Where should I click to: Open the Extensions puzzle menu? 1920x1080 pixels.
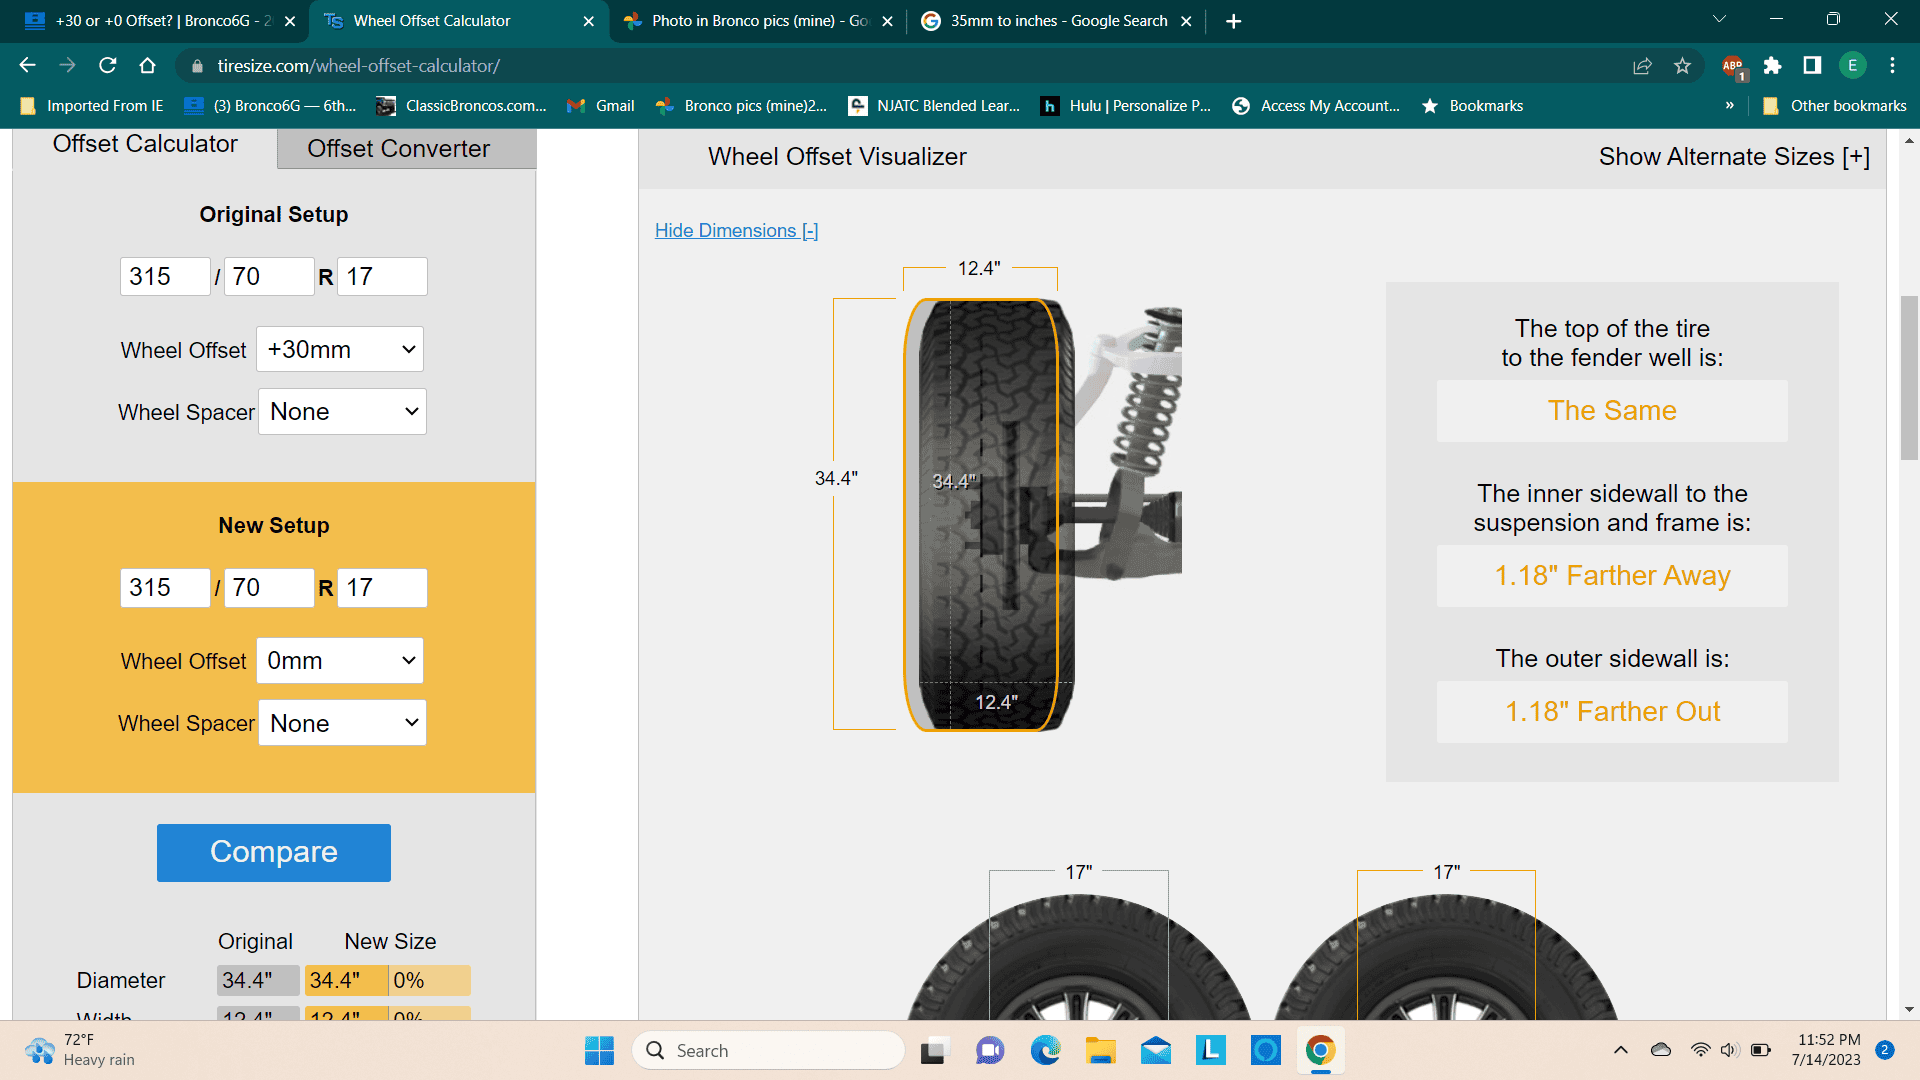[1772, 66]
